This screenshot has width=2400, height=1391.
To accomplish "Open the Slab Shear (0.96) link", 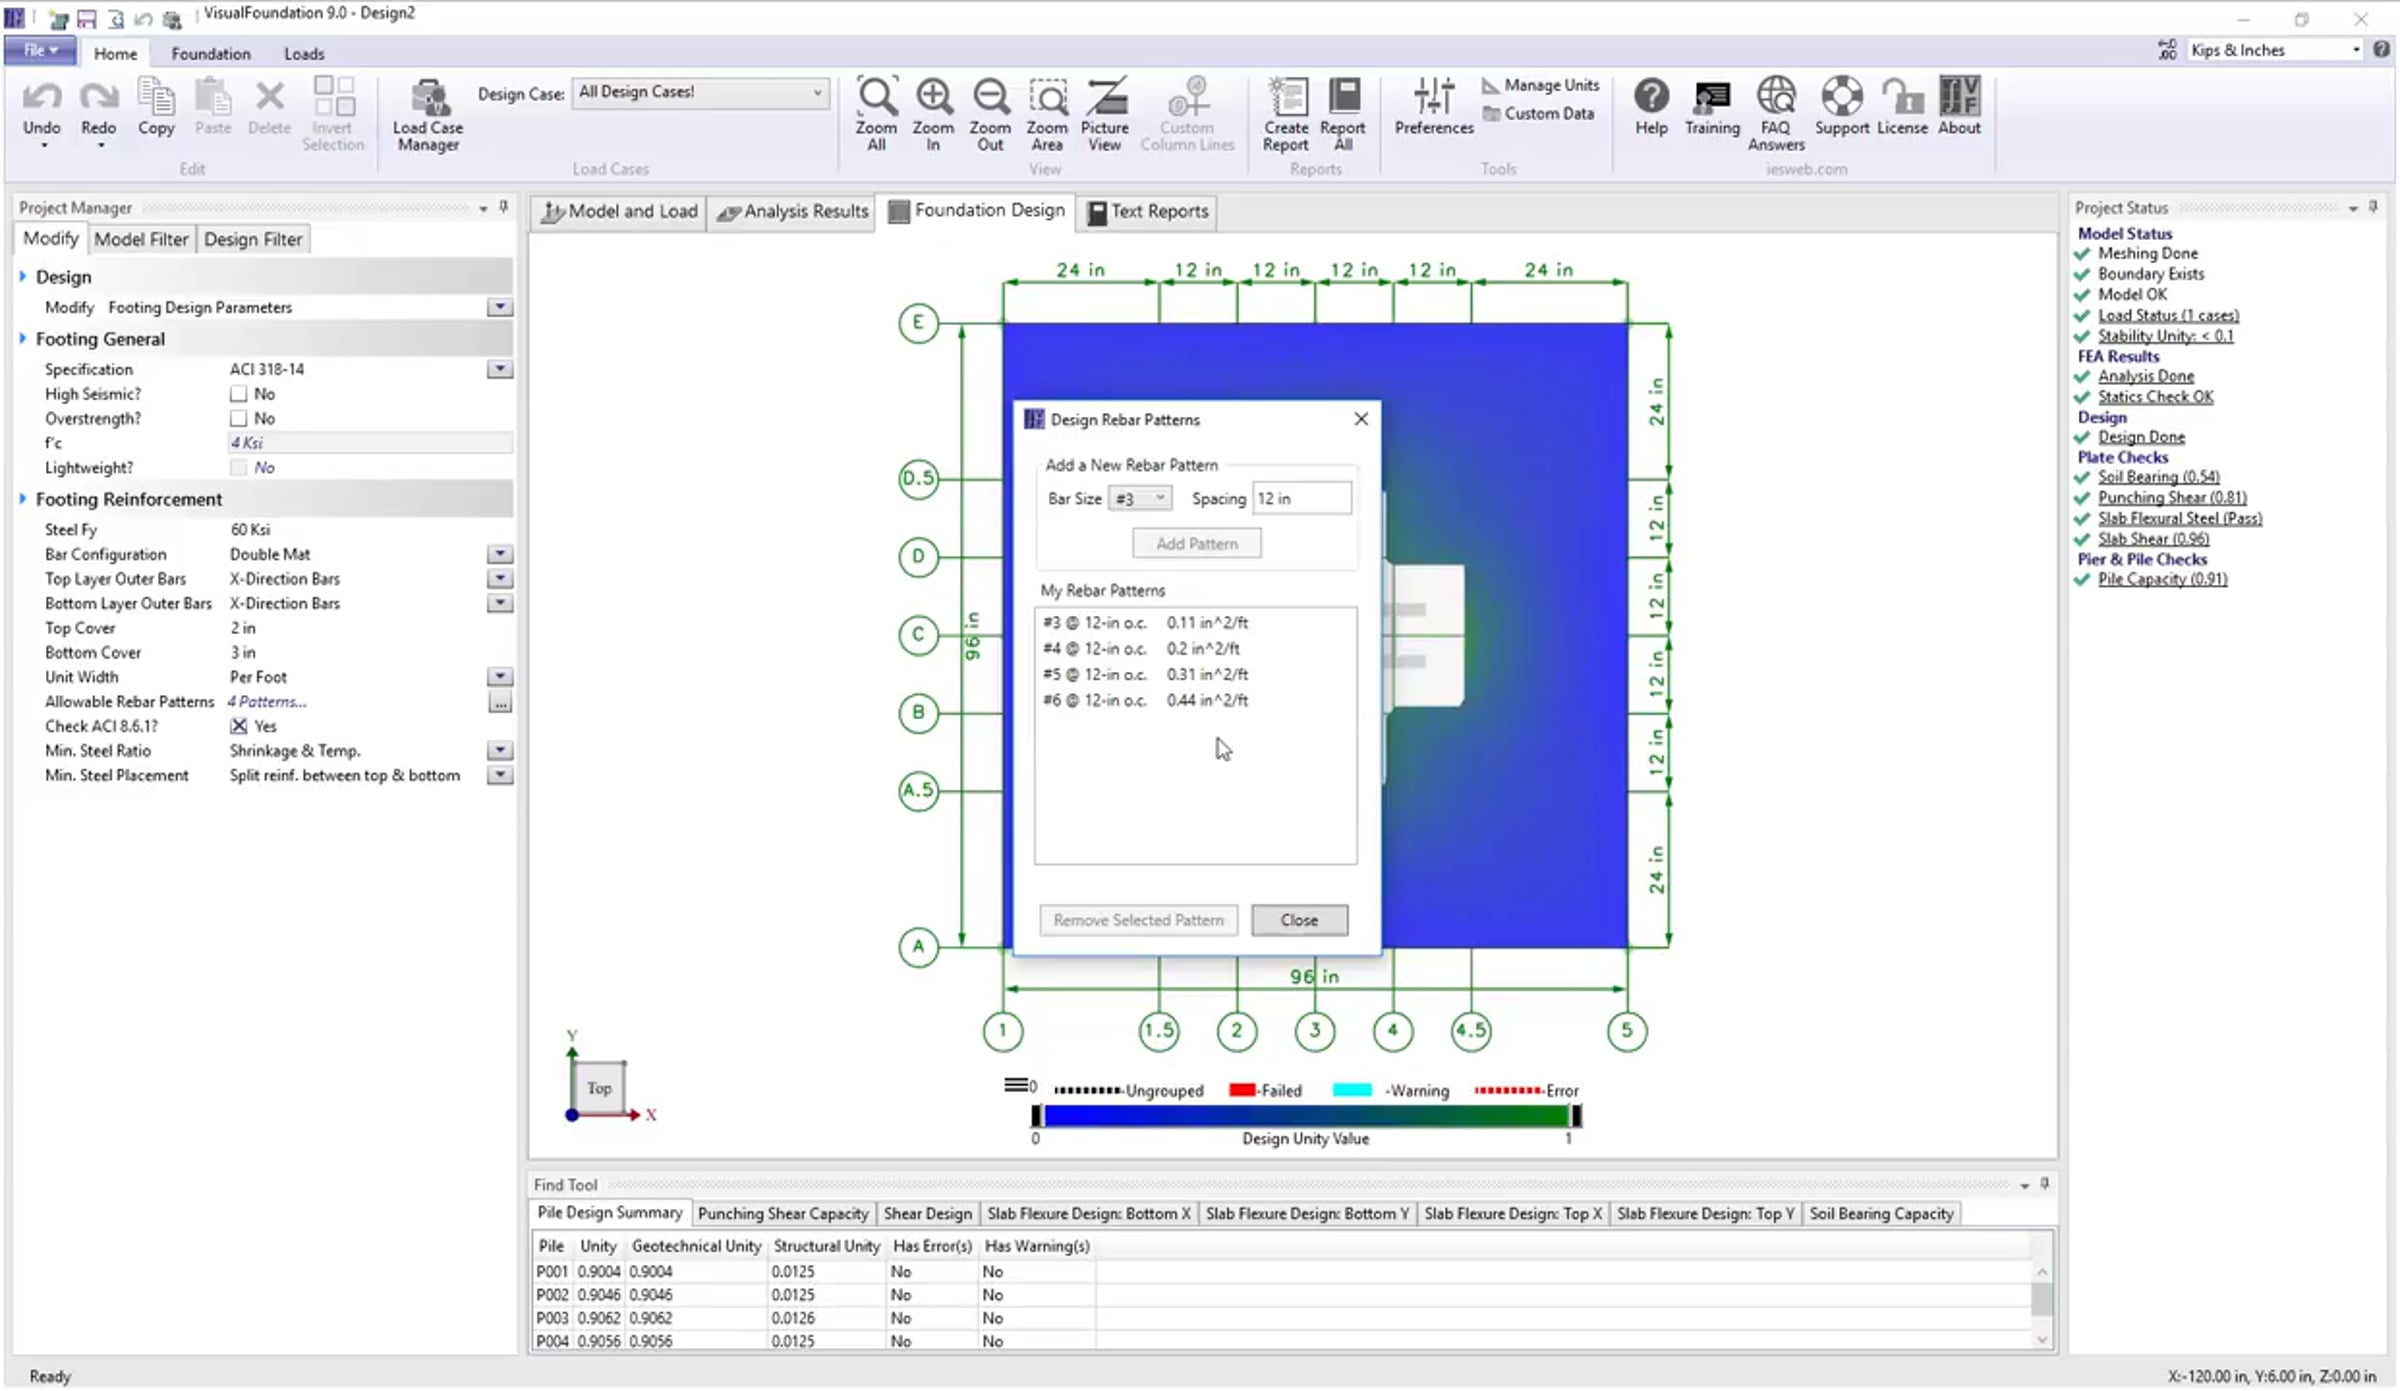I will [x=2153, y=539].
